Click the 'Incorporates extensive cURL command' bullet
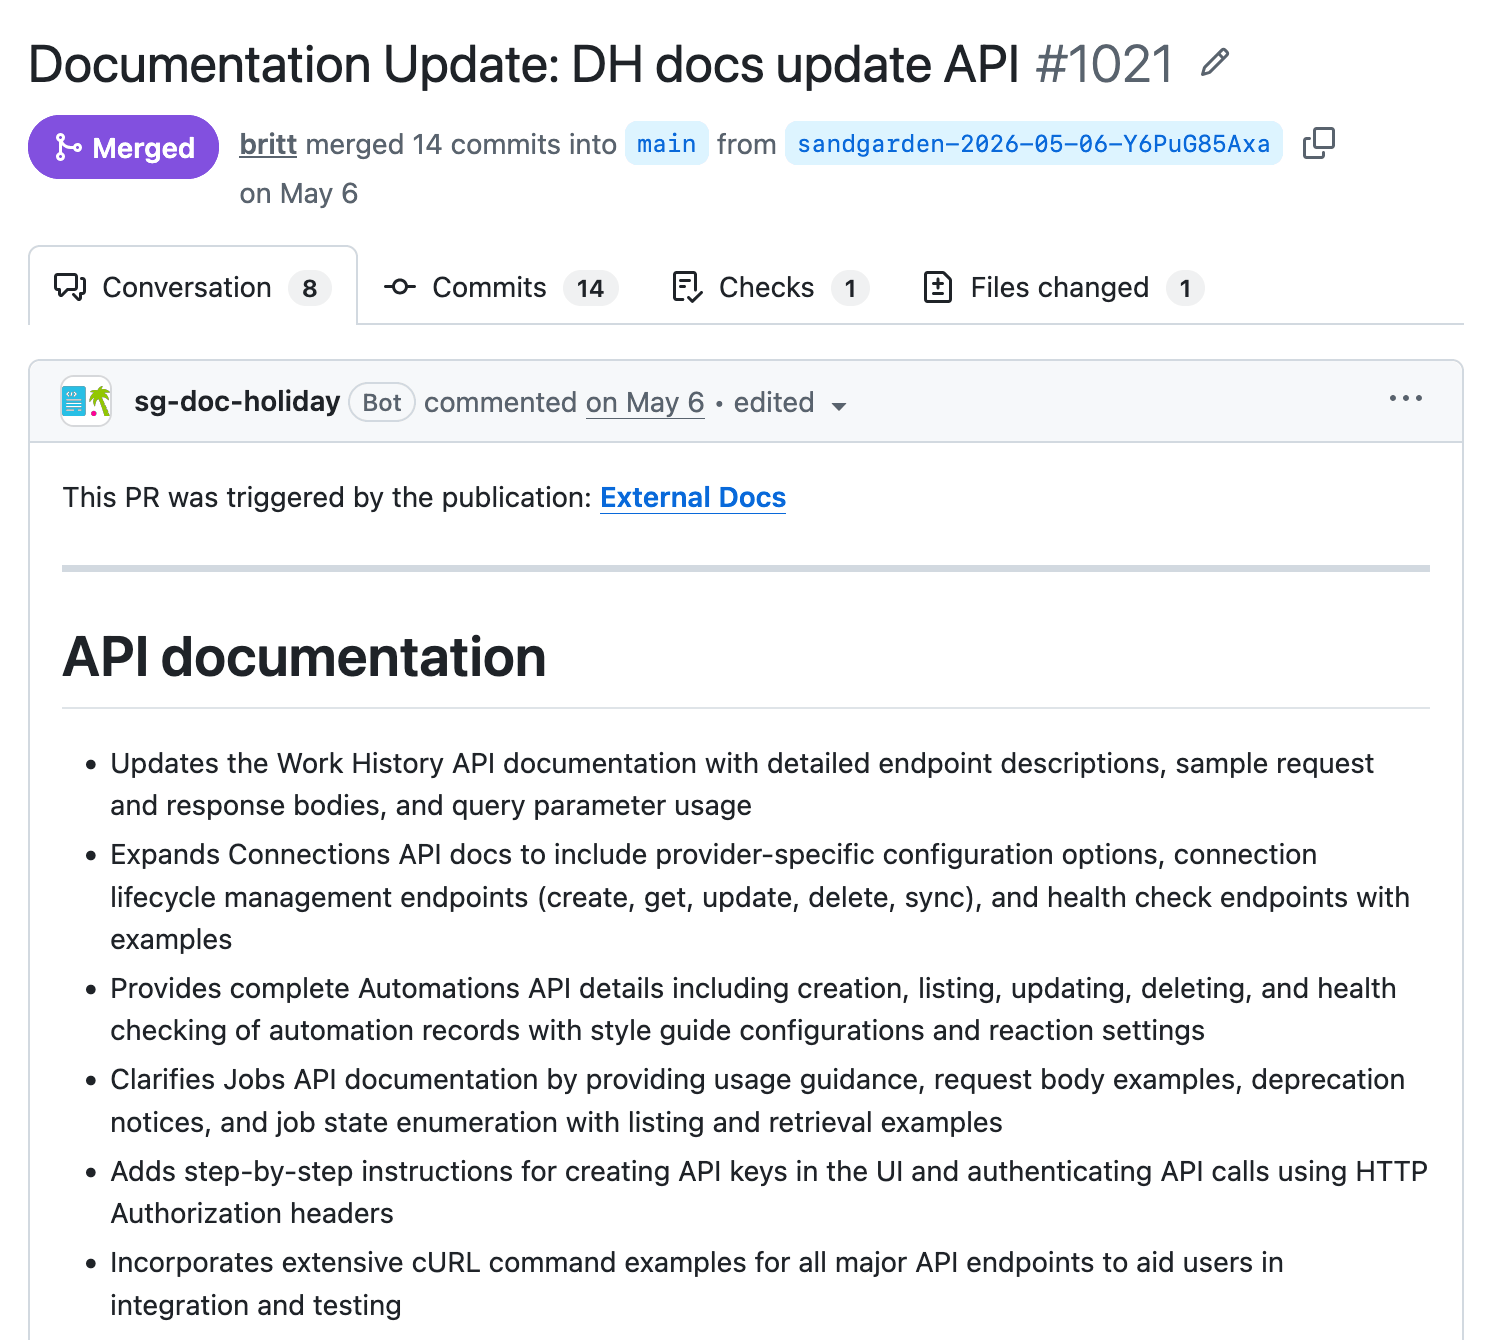1492x1340 pixels. [x=697, y=1283]
